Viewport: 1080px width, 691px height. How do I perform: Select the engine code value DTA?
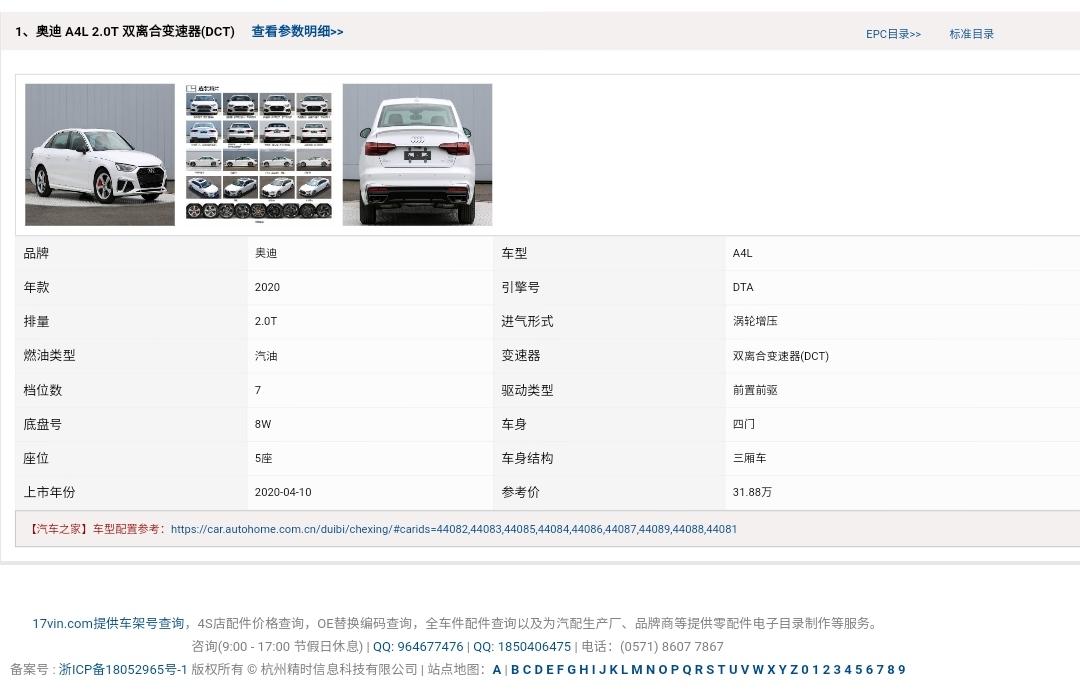tap(743, 287)
